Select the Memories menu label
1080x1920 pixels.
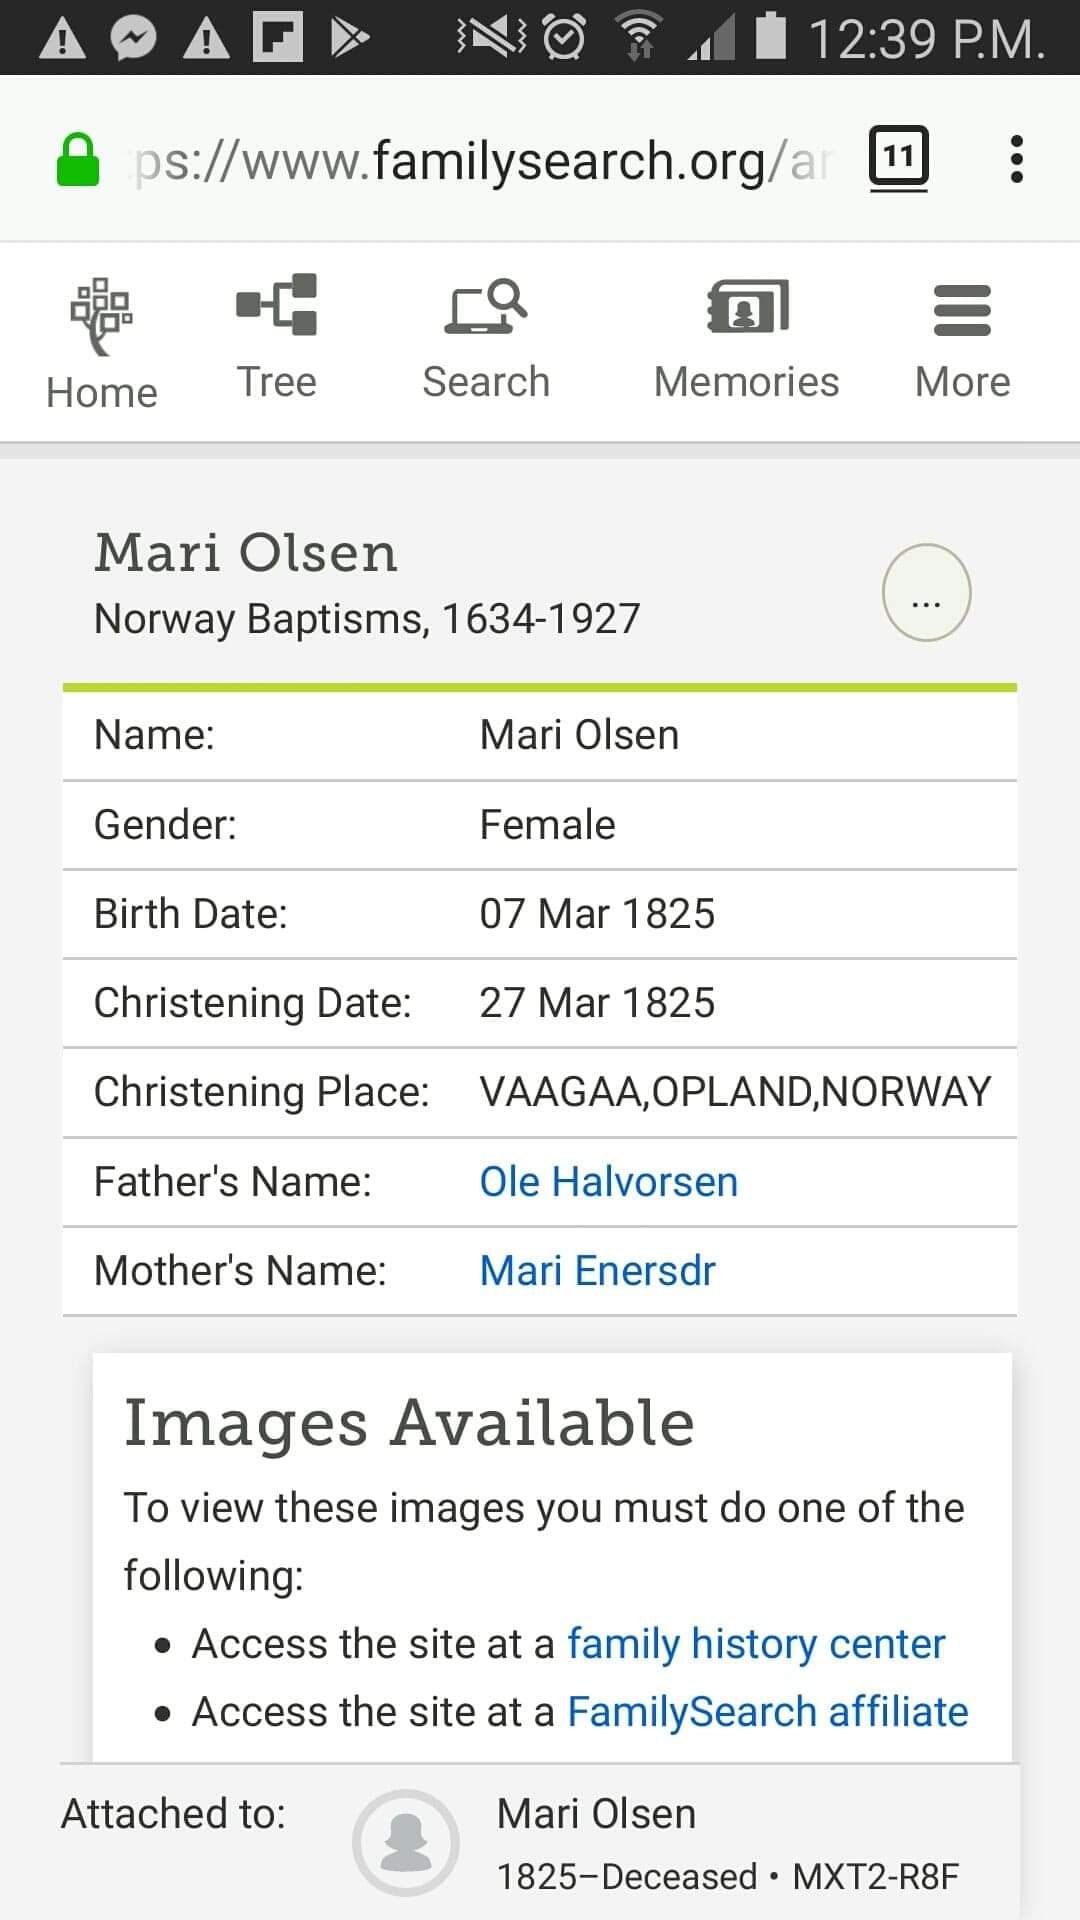746,382
